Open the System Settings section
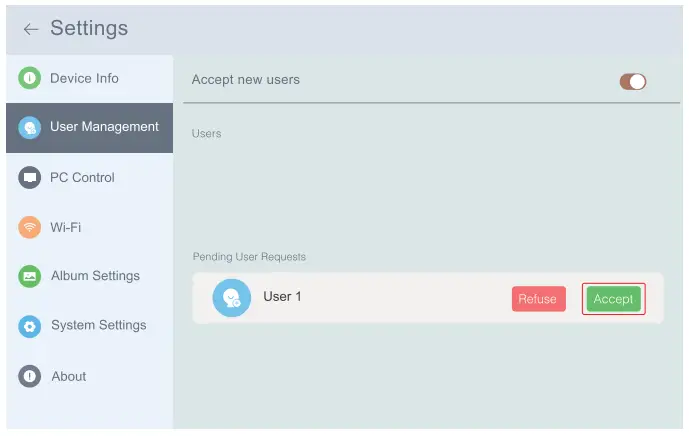Image resolution: width=689 pixels, height=436 pixels. point(98,325)
